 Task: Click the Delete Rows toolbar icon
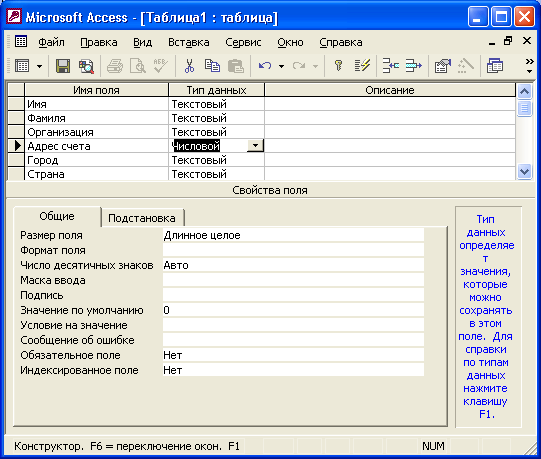pyautogui.click(x=413, y=66)
